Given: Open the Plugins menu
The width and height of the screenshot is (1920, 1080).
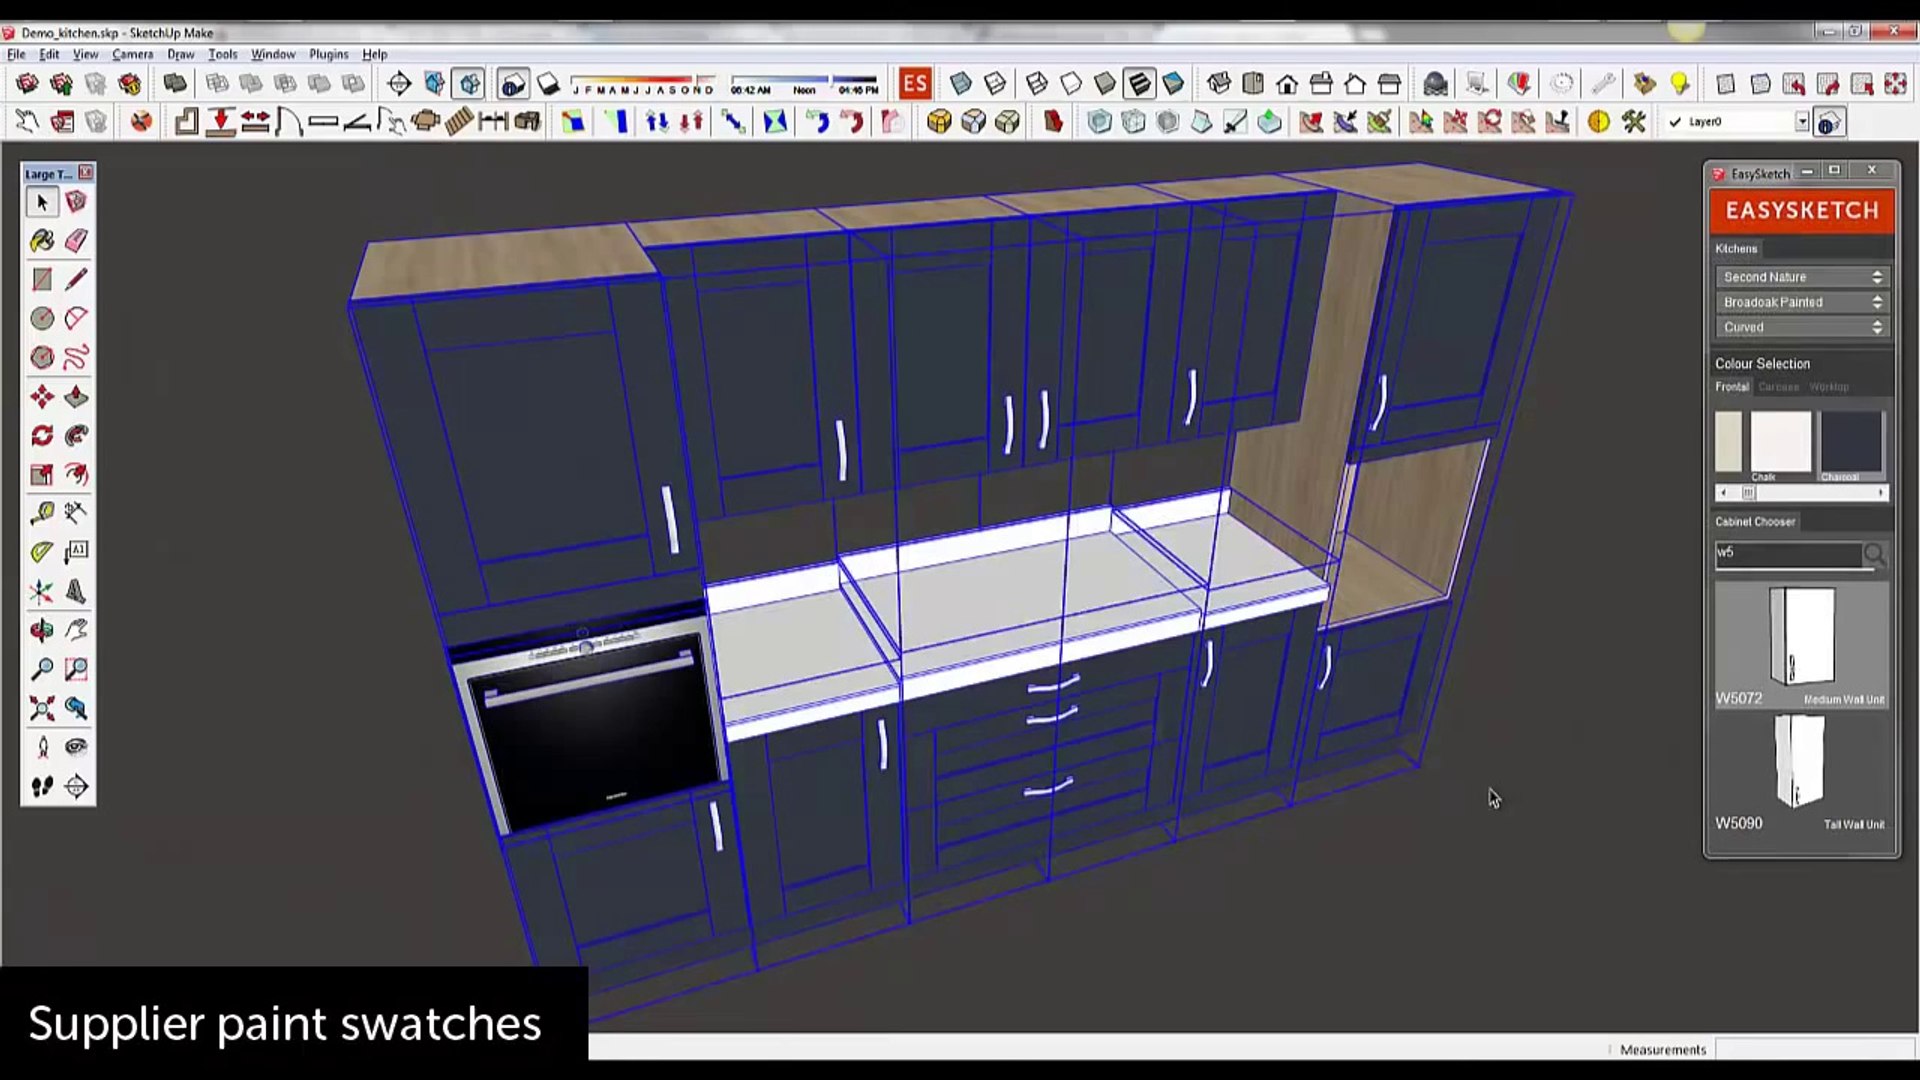Looking at the screenshot, I should [328, 54].
